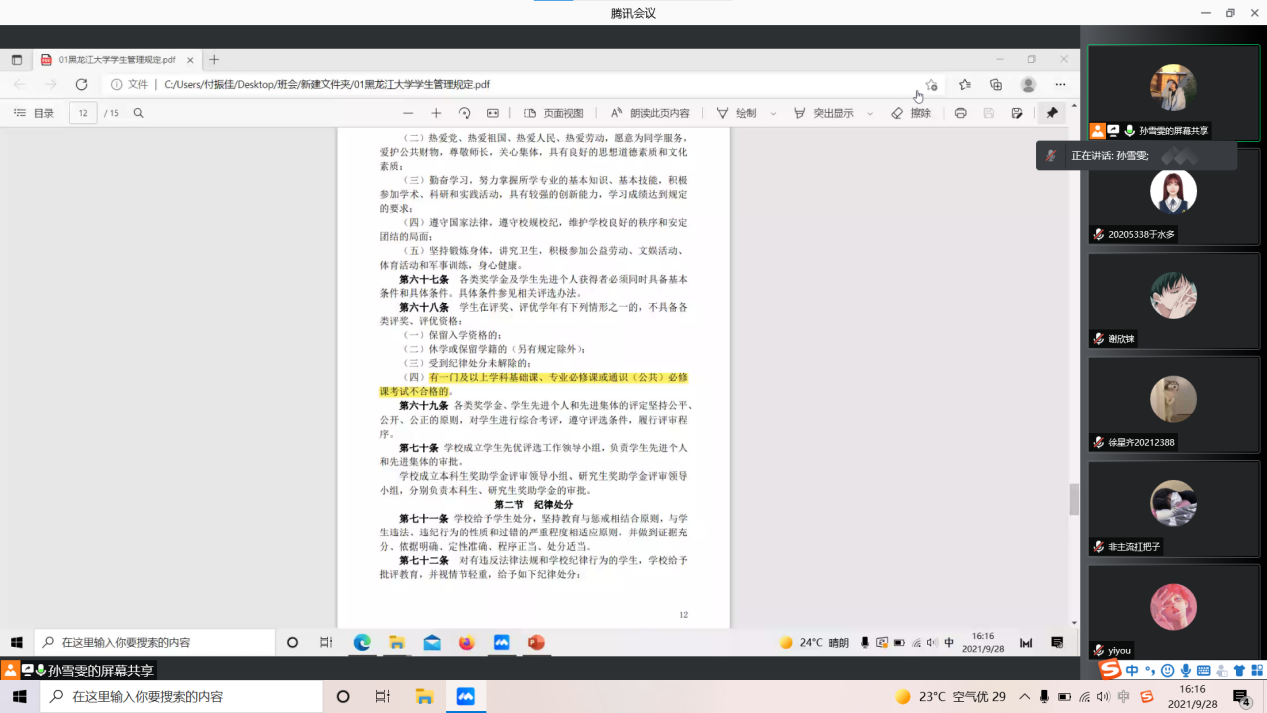
Task: Close the 01黑龙江大学学生管理规定.pdf tab
Action: pos(191,60)
